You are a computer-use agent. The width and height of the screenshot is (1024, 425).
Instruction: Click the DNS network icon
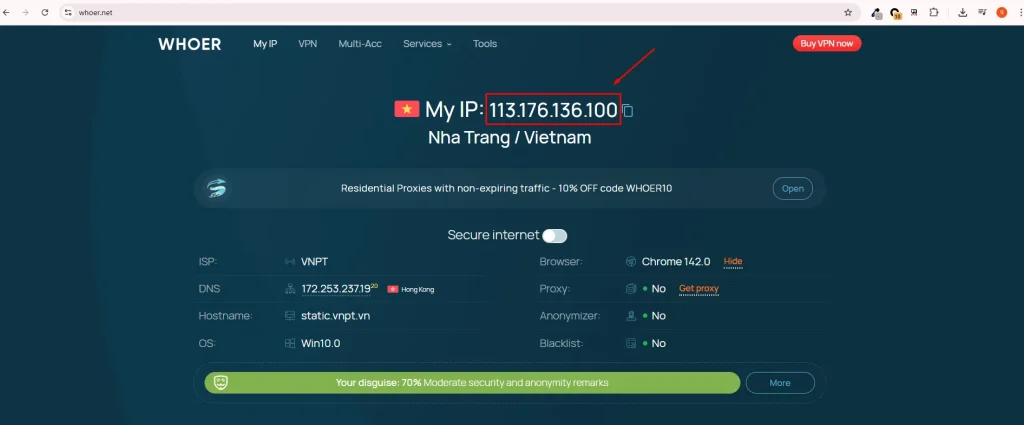(x=290, y=289)
